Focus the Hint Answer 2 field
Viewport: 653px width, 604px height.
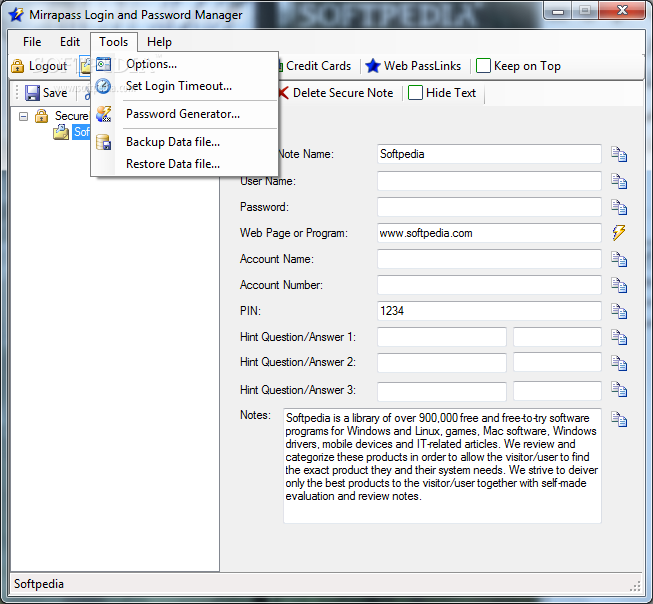[x=557, y=362]
